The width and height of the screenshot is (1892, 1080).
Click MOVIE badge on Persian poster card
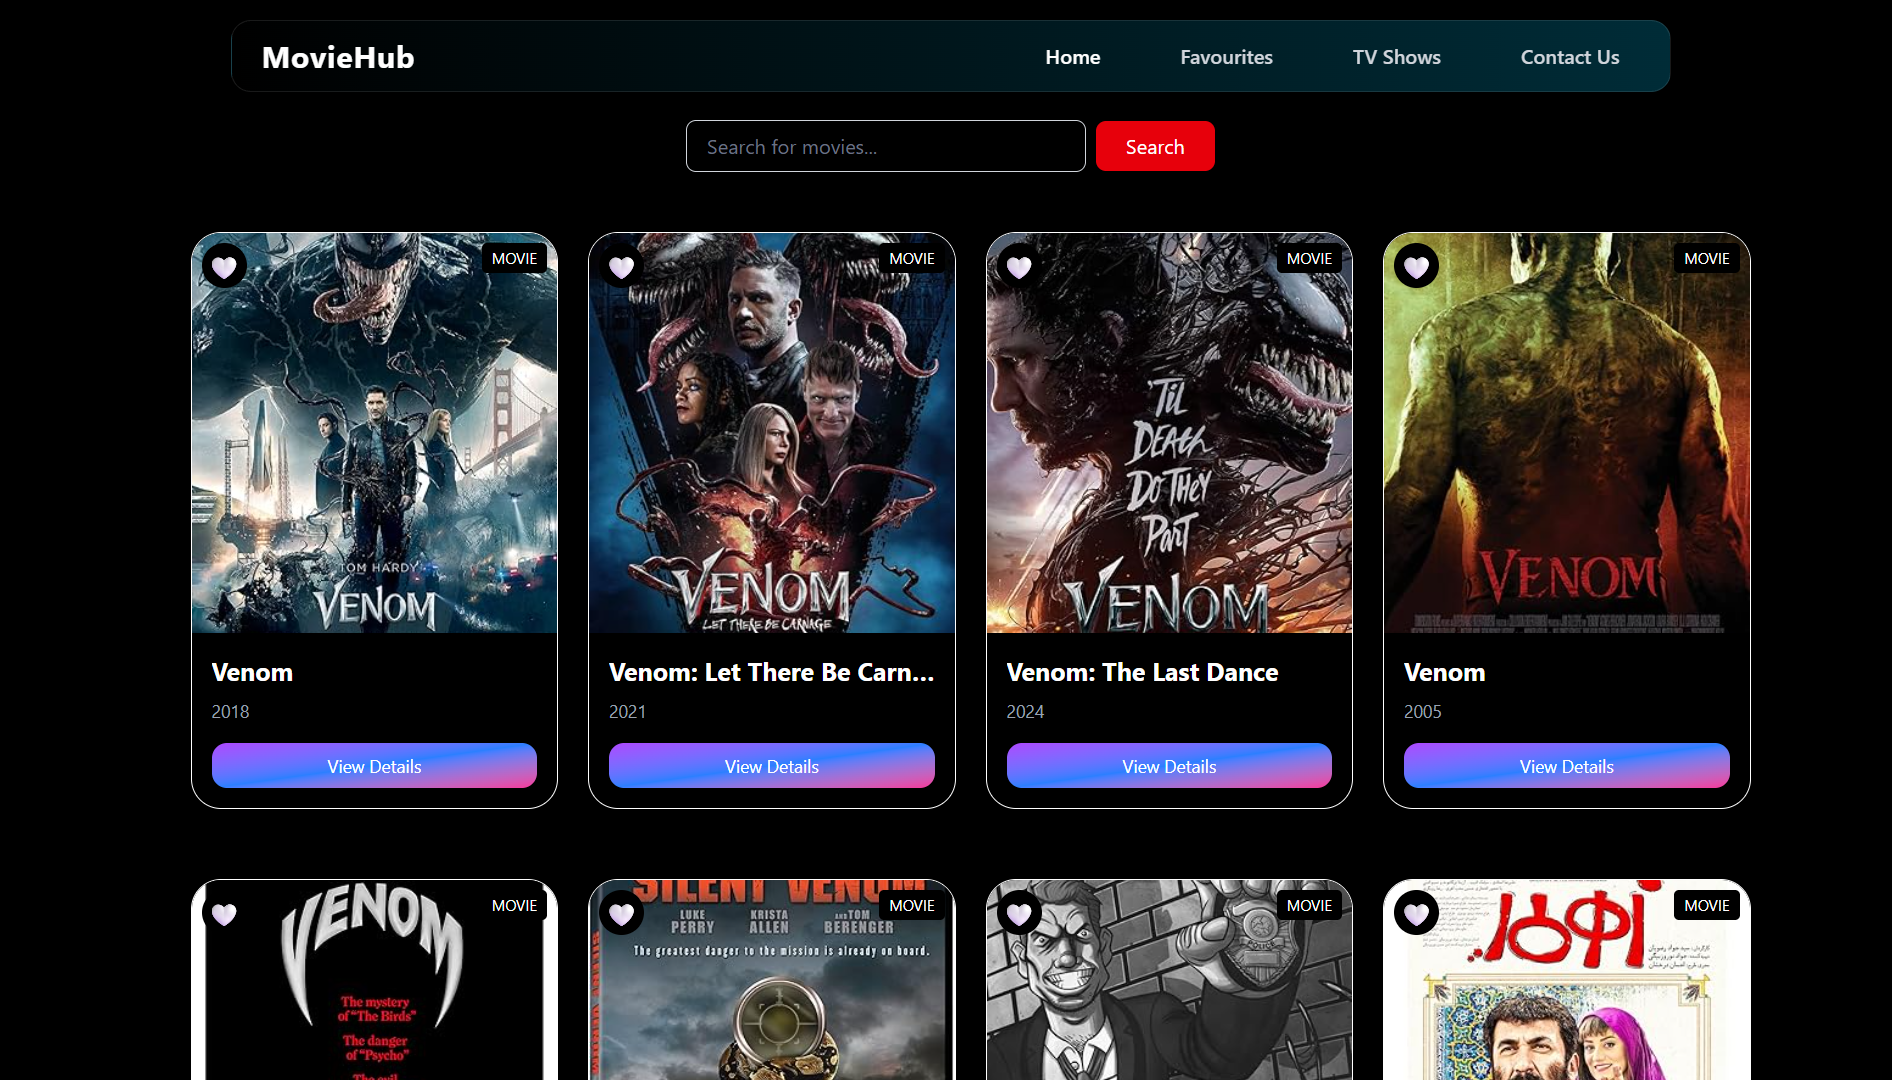click(1706, 906)
